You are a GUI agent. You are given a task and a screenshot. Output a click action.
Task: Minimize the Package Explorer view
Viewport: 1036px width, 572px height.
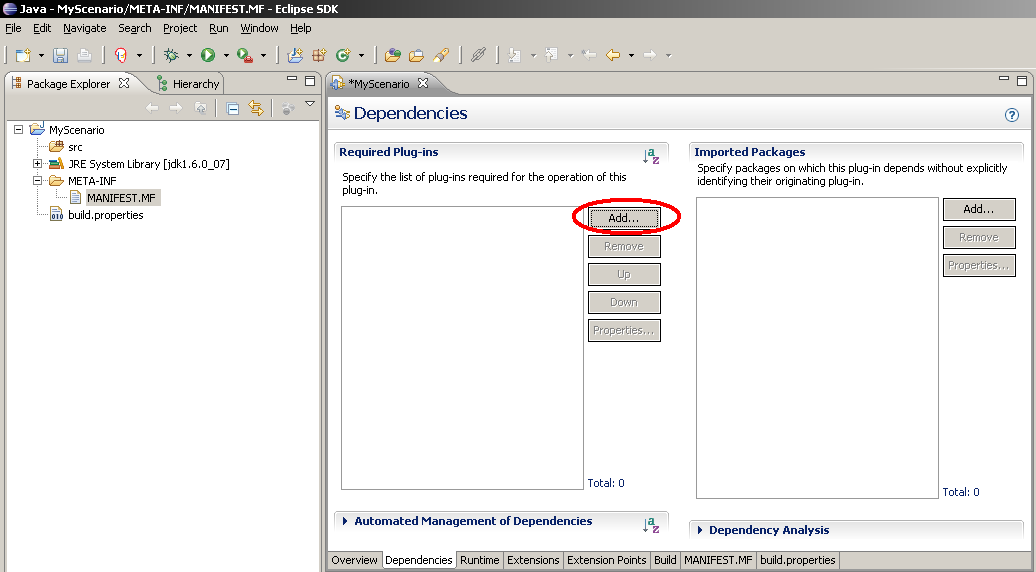[291, 79]
